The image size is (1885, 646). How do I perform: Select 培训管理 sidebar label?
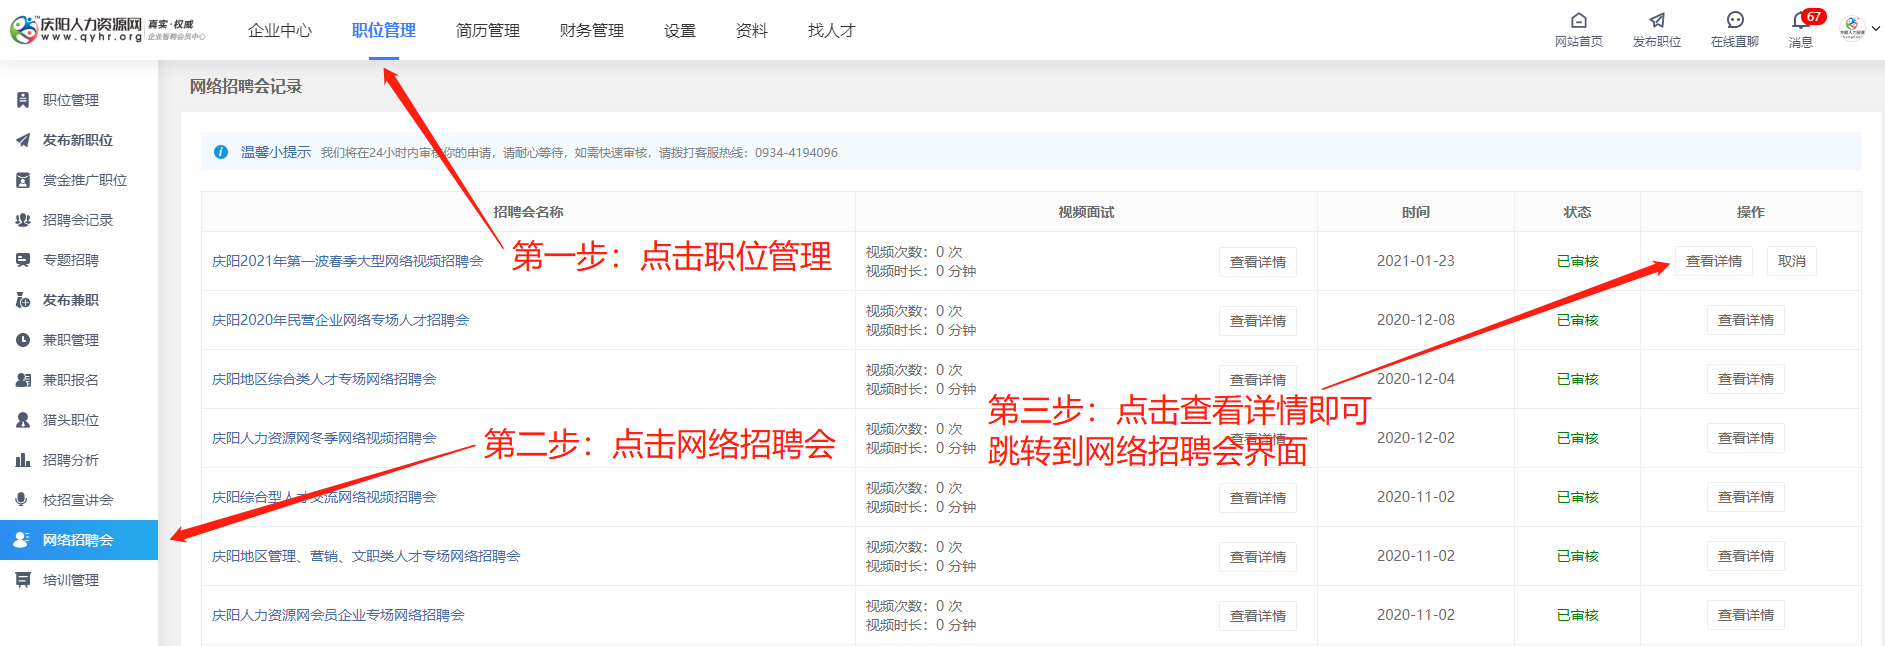71,580
